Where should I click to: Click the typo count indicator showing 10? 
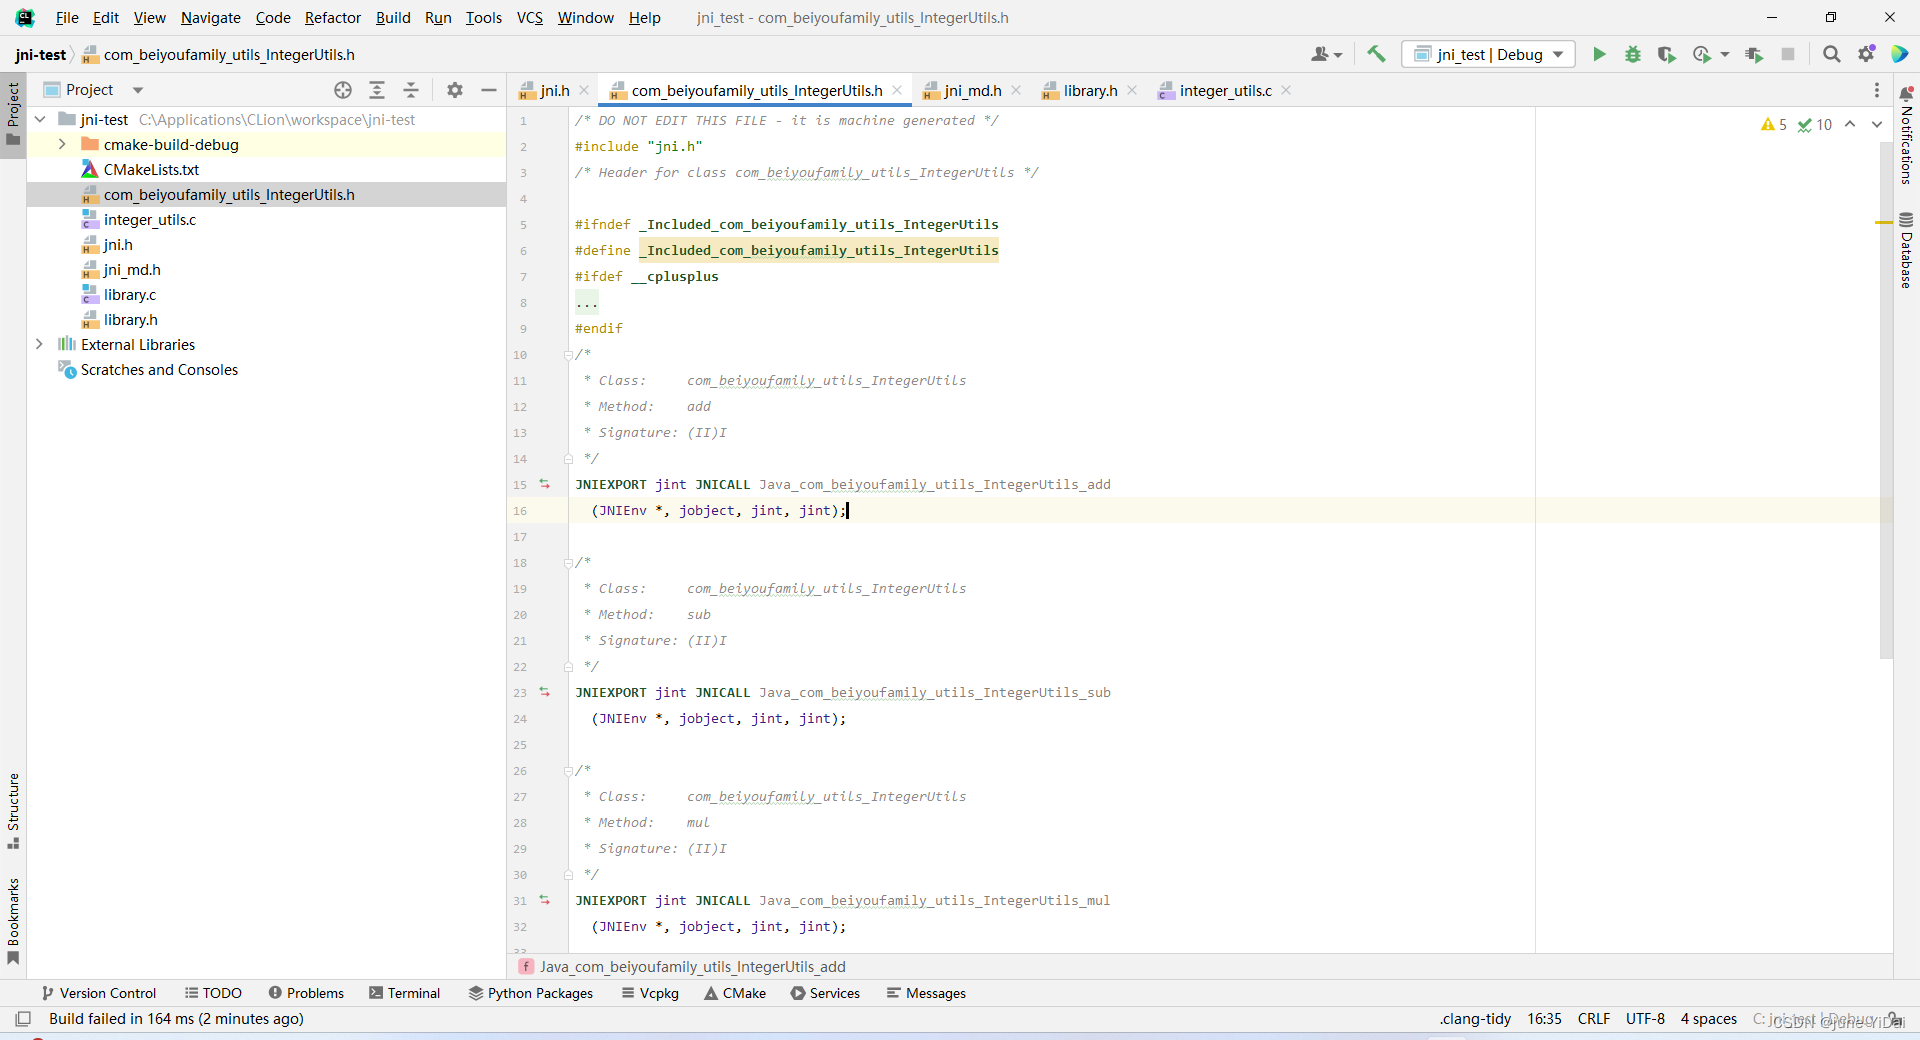pos(1815,124)
